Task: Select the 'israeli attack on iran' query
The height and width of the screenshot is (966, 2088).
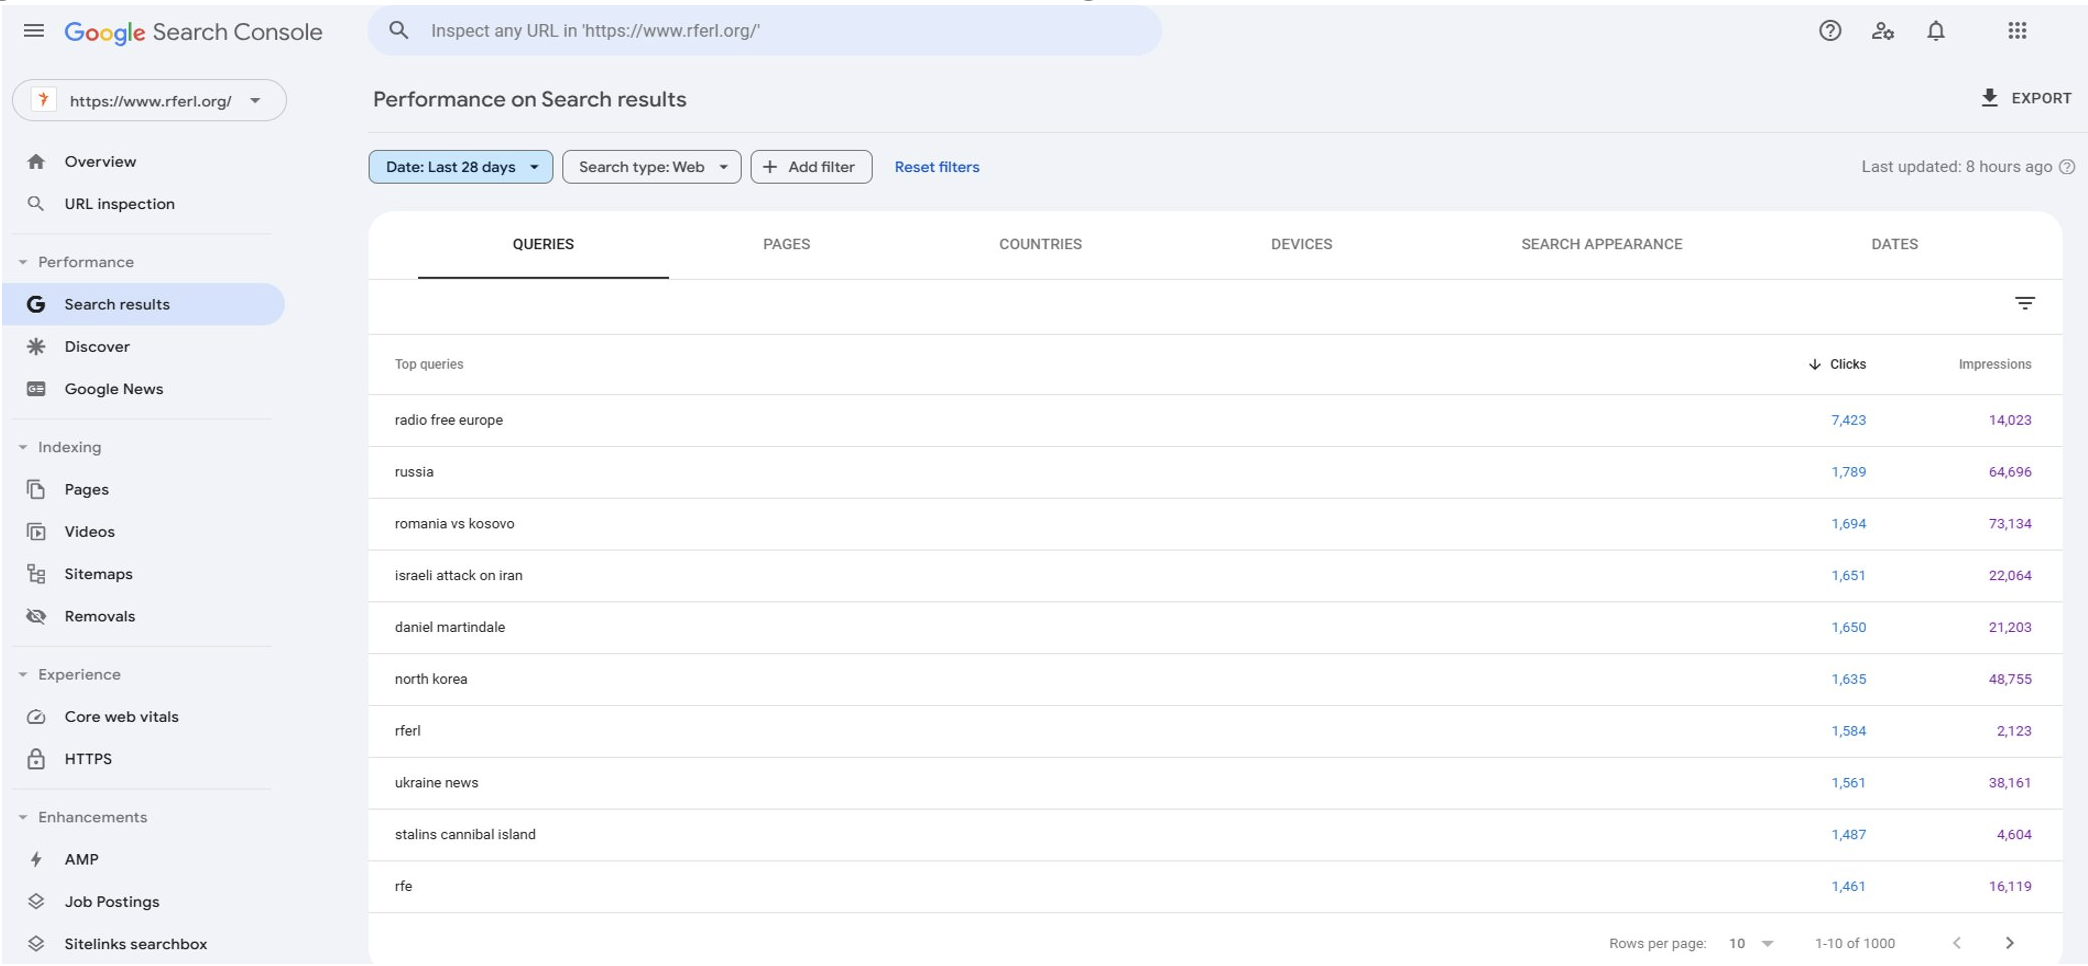Action: pos(1215,576)
